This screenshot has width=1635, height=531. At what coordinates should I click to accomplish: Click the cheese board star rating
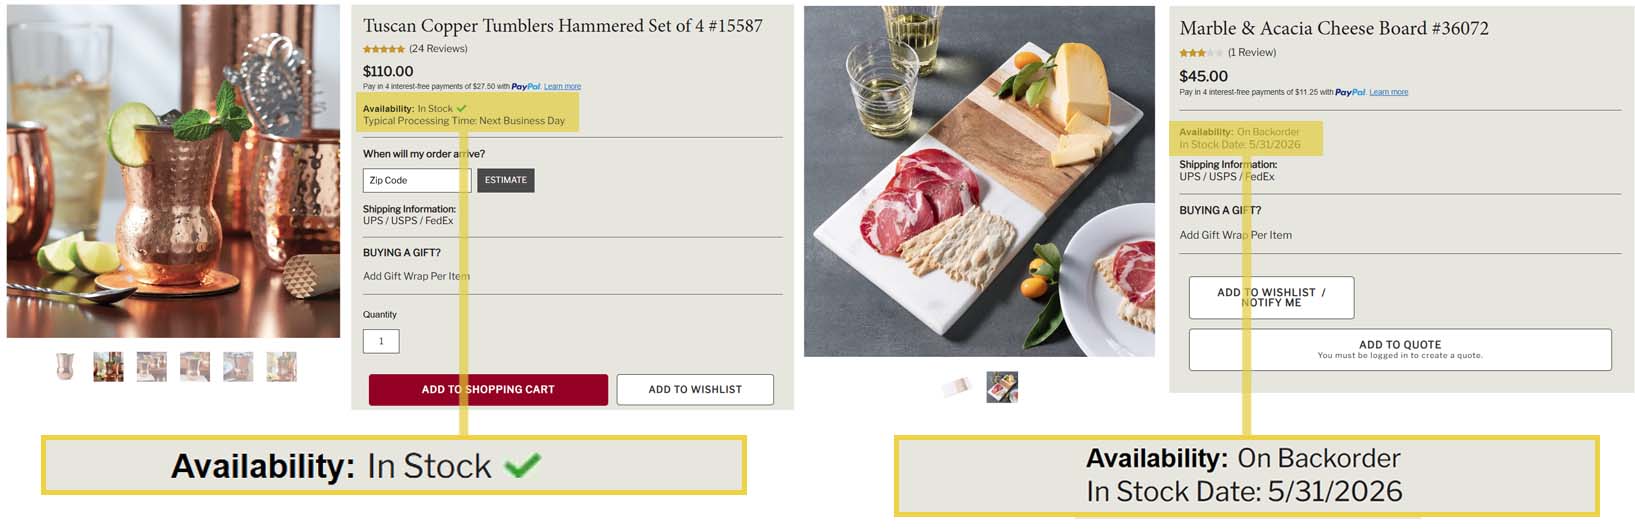tap(1200, 52)
